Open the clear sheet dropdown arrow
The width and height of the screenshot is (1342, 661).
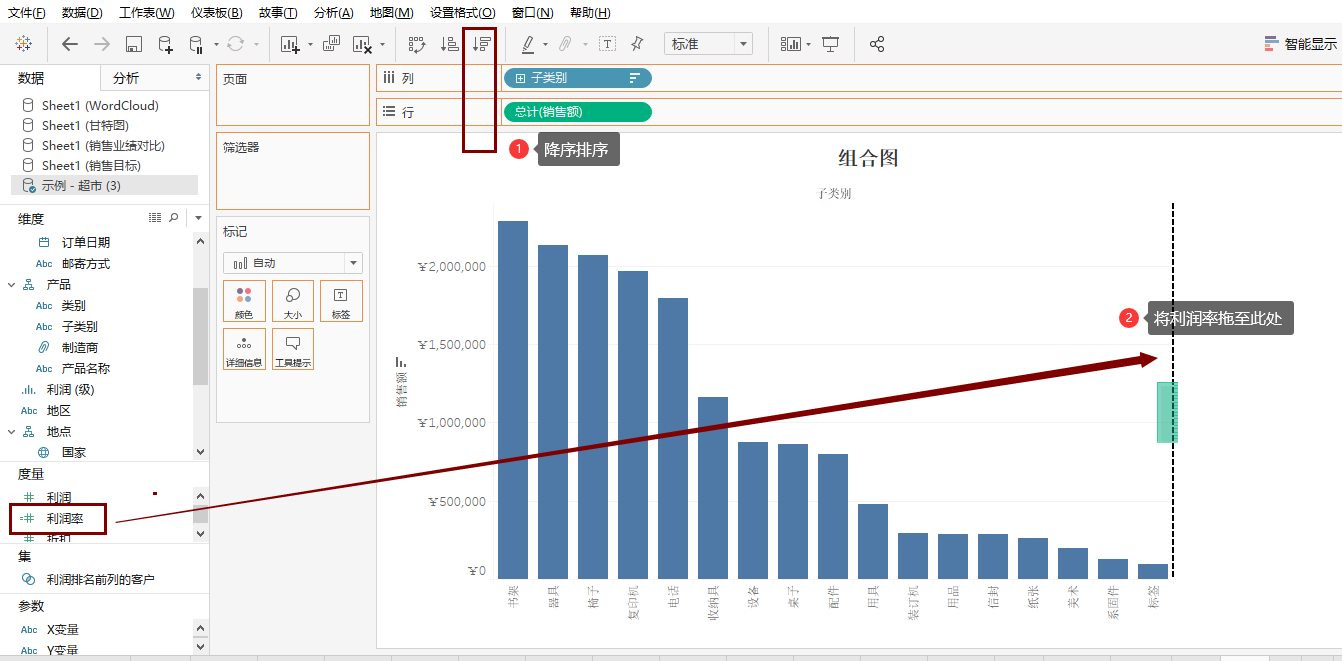[x=382, y=44]
